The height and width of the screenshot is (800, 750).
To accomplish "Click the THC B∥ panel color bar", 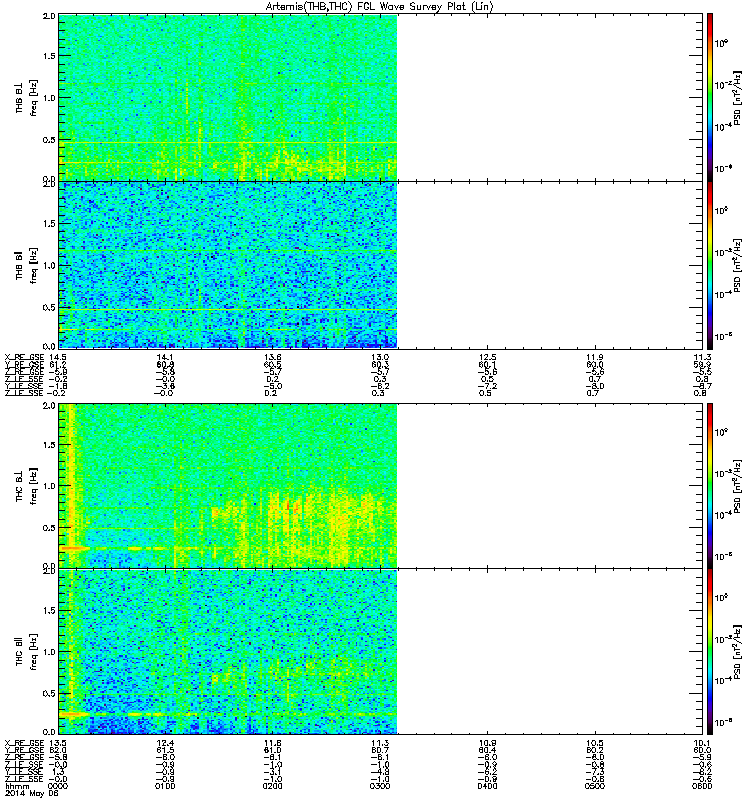I will 710,652.
